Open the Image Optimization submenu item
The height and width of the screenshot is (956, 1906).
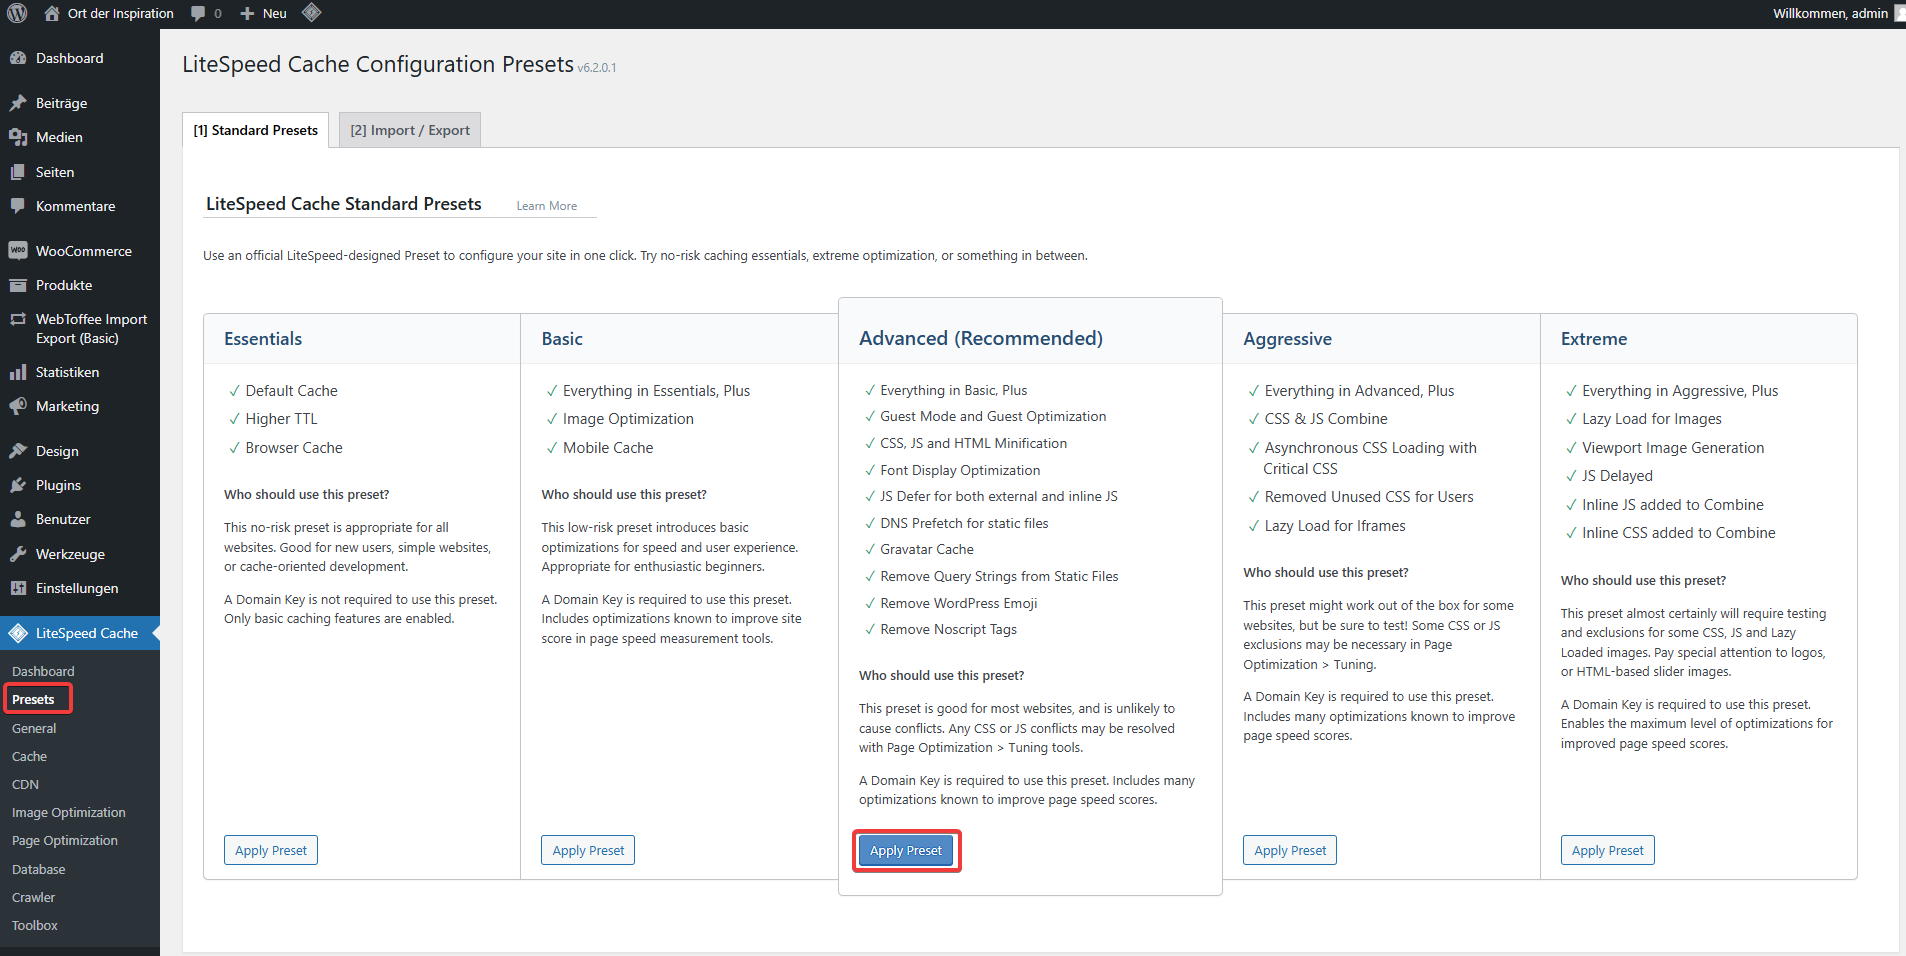pos(69,812)
